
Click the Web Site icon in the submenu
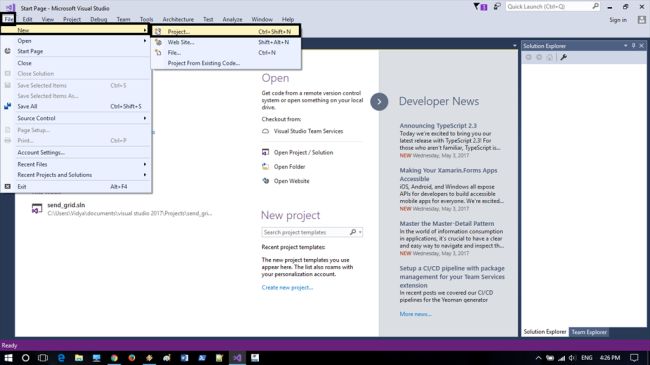tap(158, 42)
